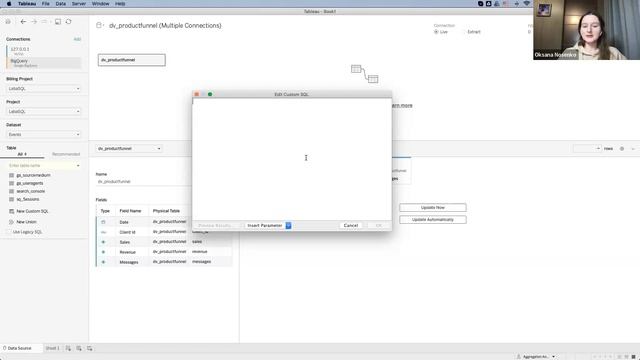Click the Add connection link
Screen dimensions: 640x360
[77, 39]
